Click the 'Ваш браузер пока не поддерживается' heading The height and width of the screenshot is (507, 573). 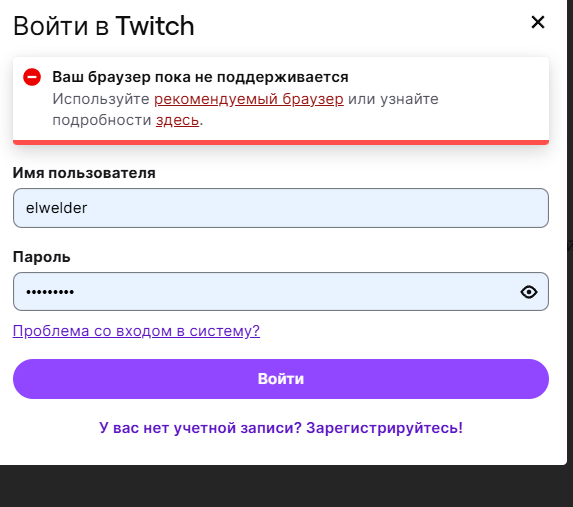click(200, 77)
